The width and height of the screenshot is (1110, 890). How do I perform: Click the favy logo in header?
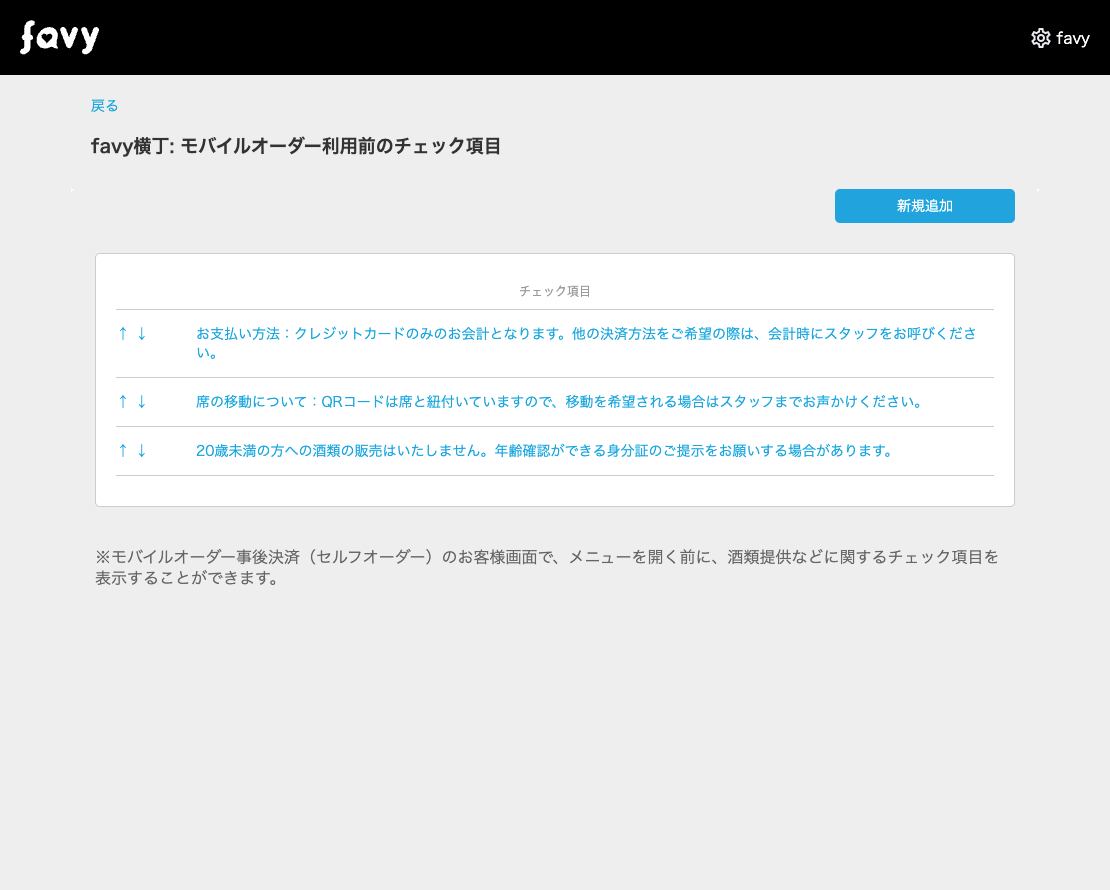(x=59, y=37)
